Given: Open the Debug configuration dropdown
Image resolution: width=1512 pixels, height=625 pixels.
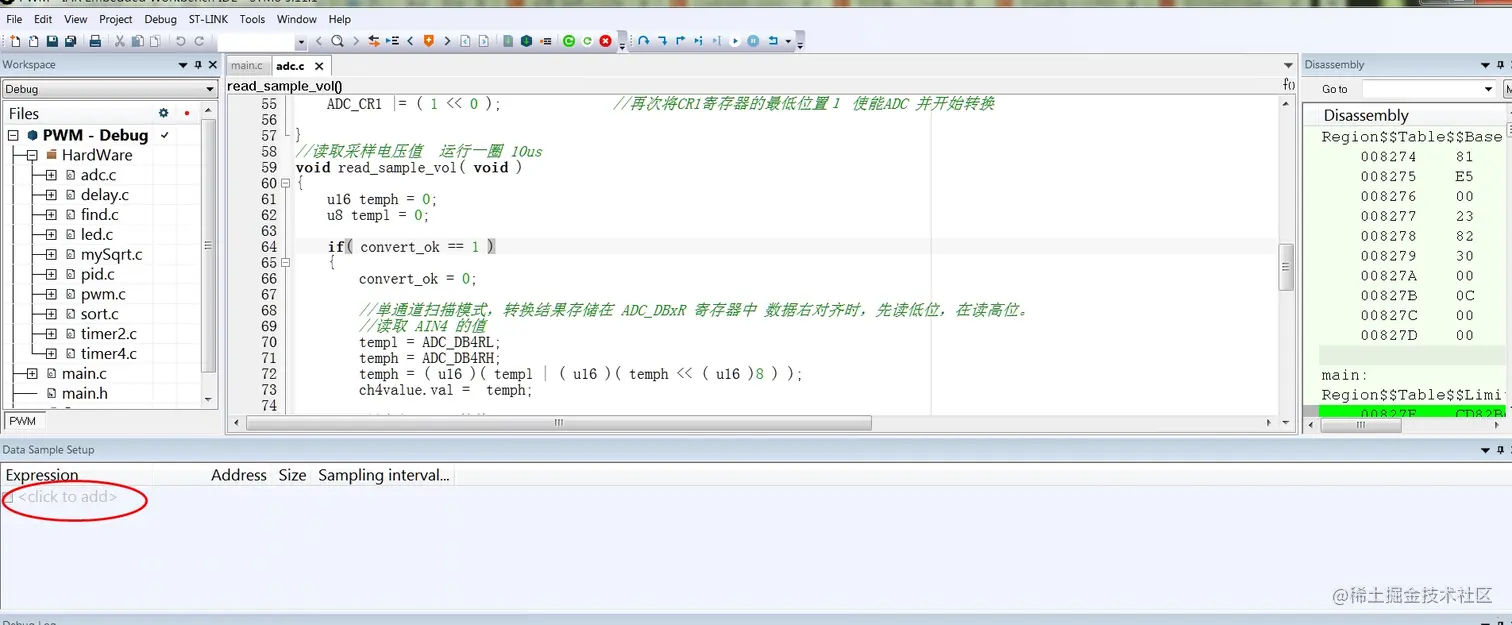Looking at the screenshot, I should [210, 89].
